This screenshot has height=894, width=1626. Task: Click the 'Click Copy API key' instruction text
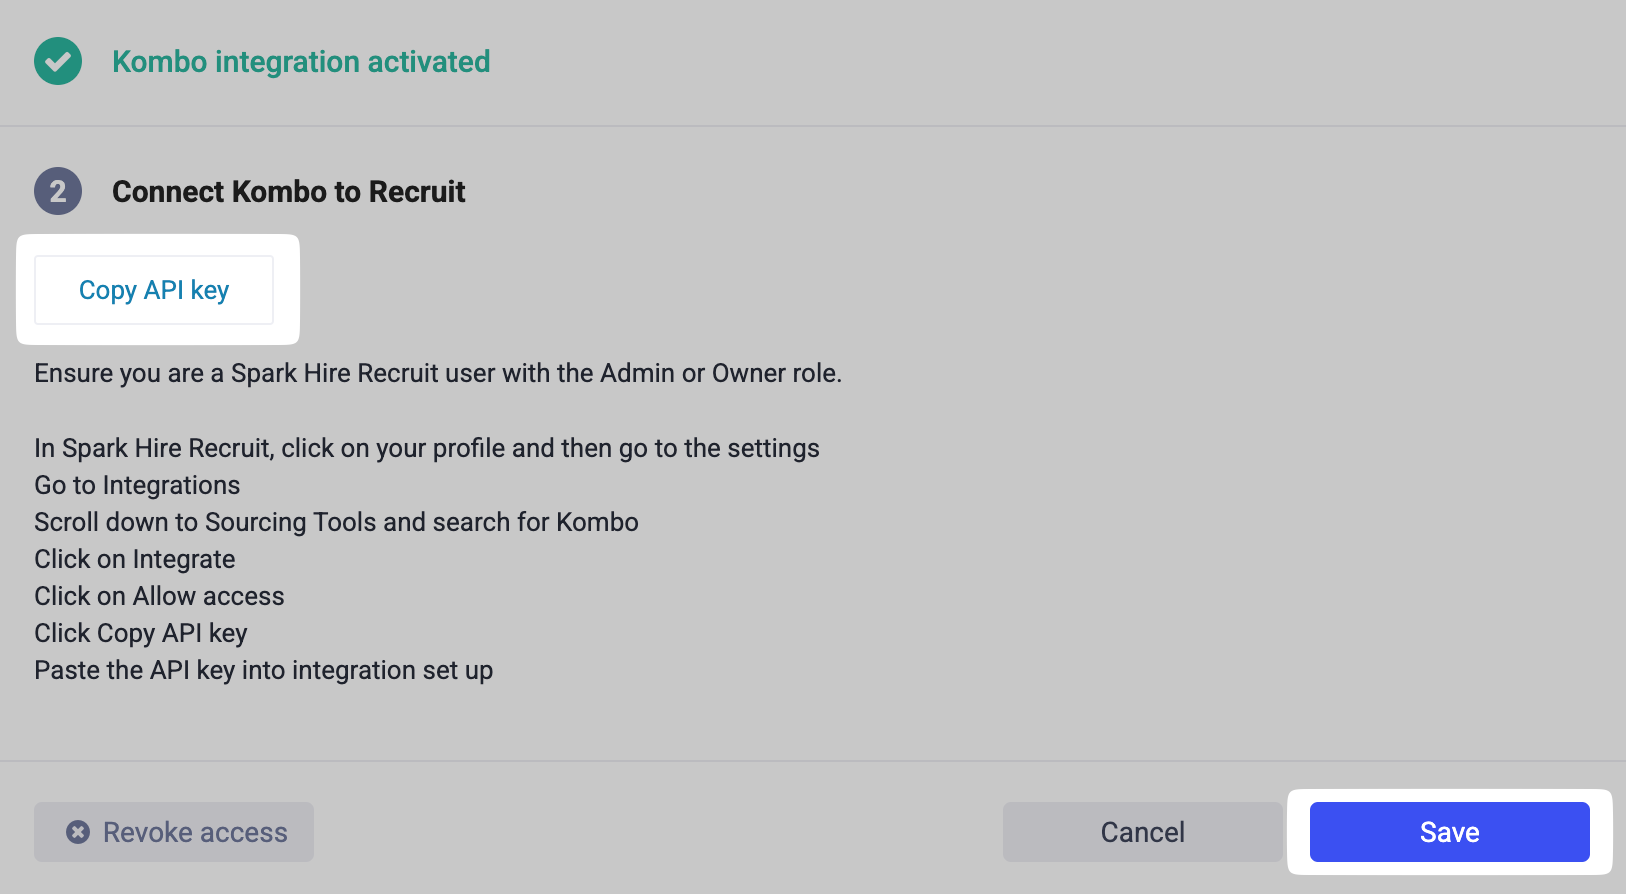point(141,633)
